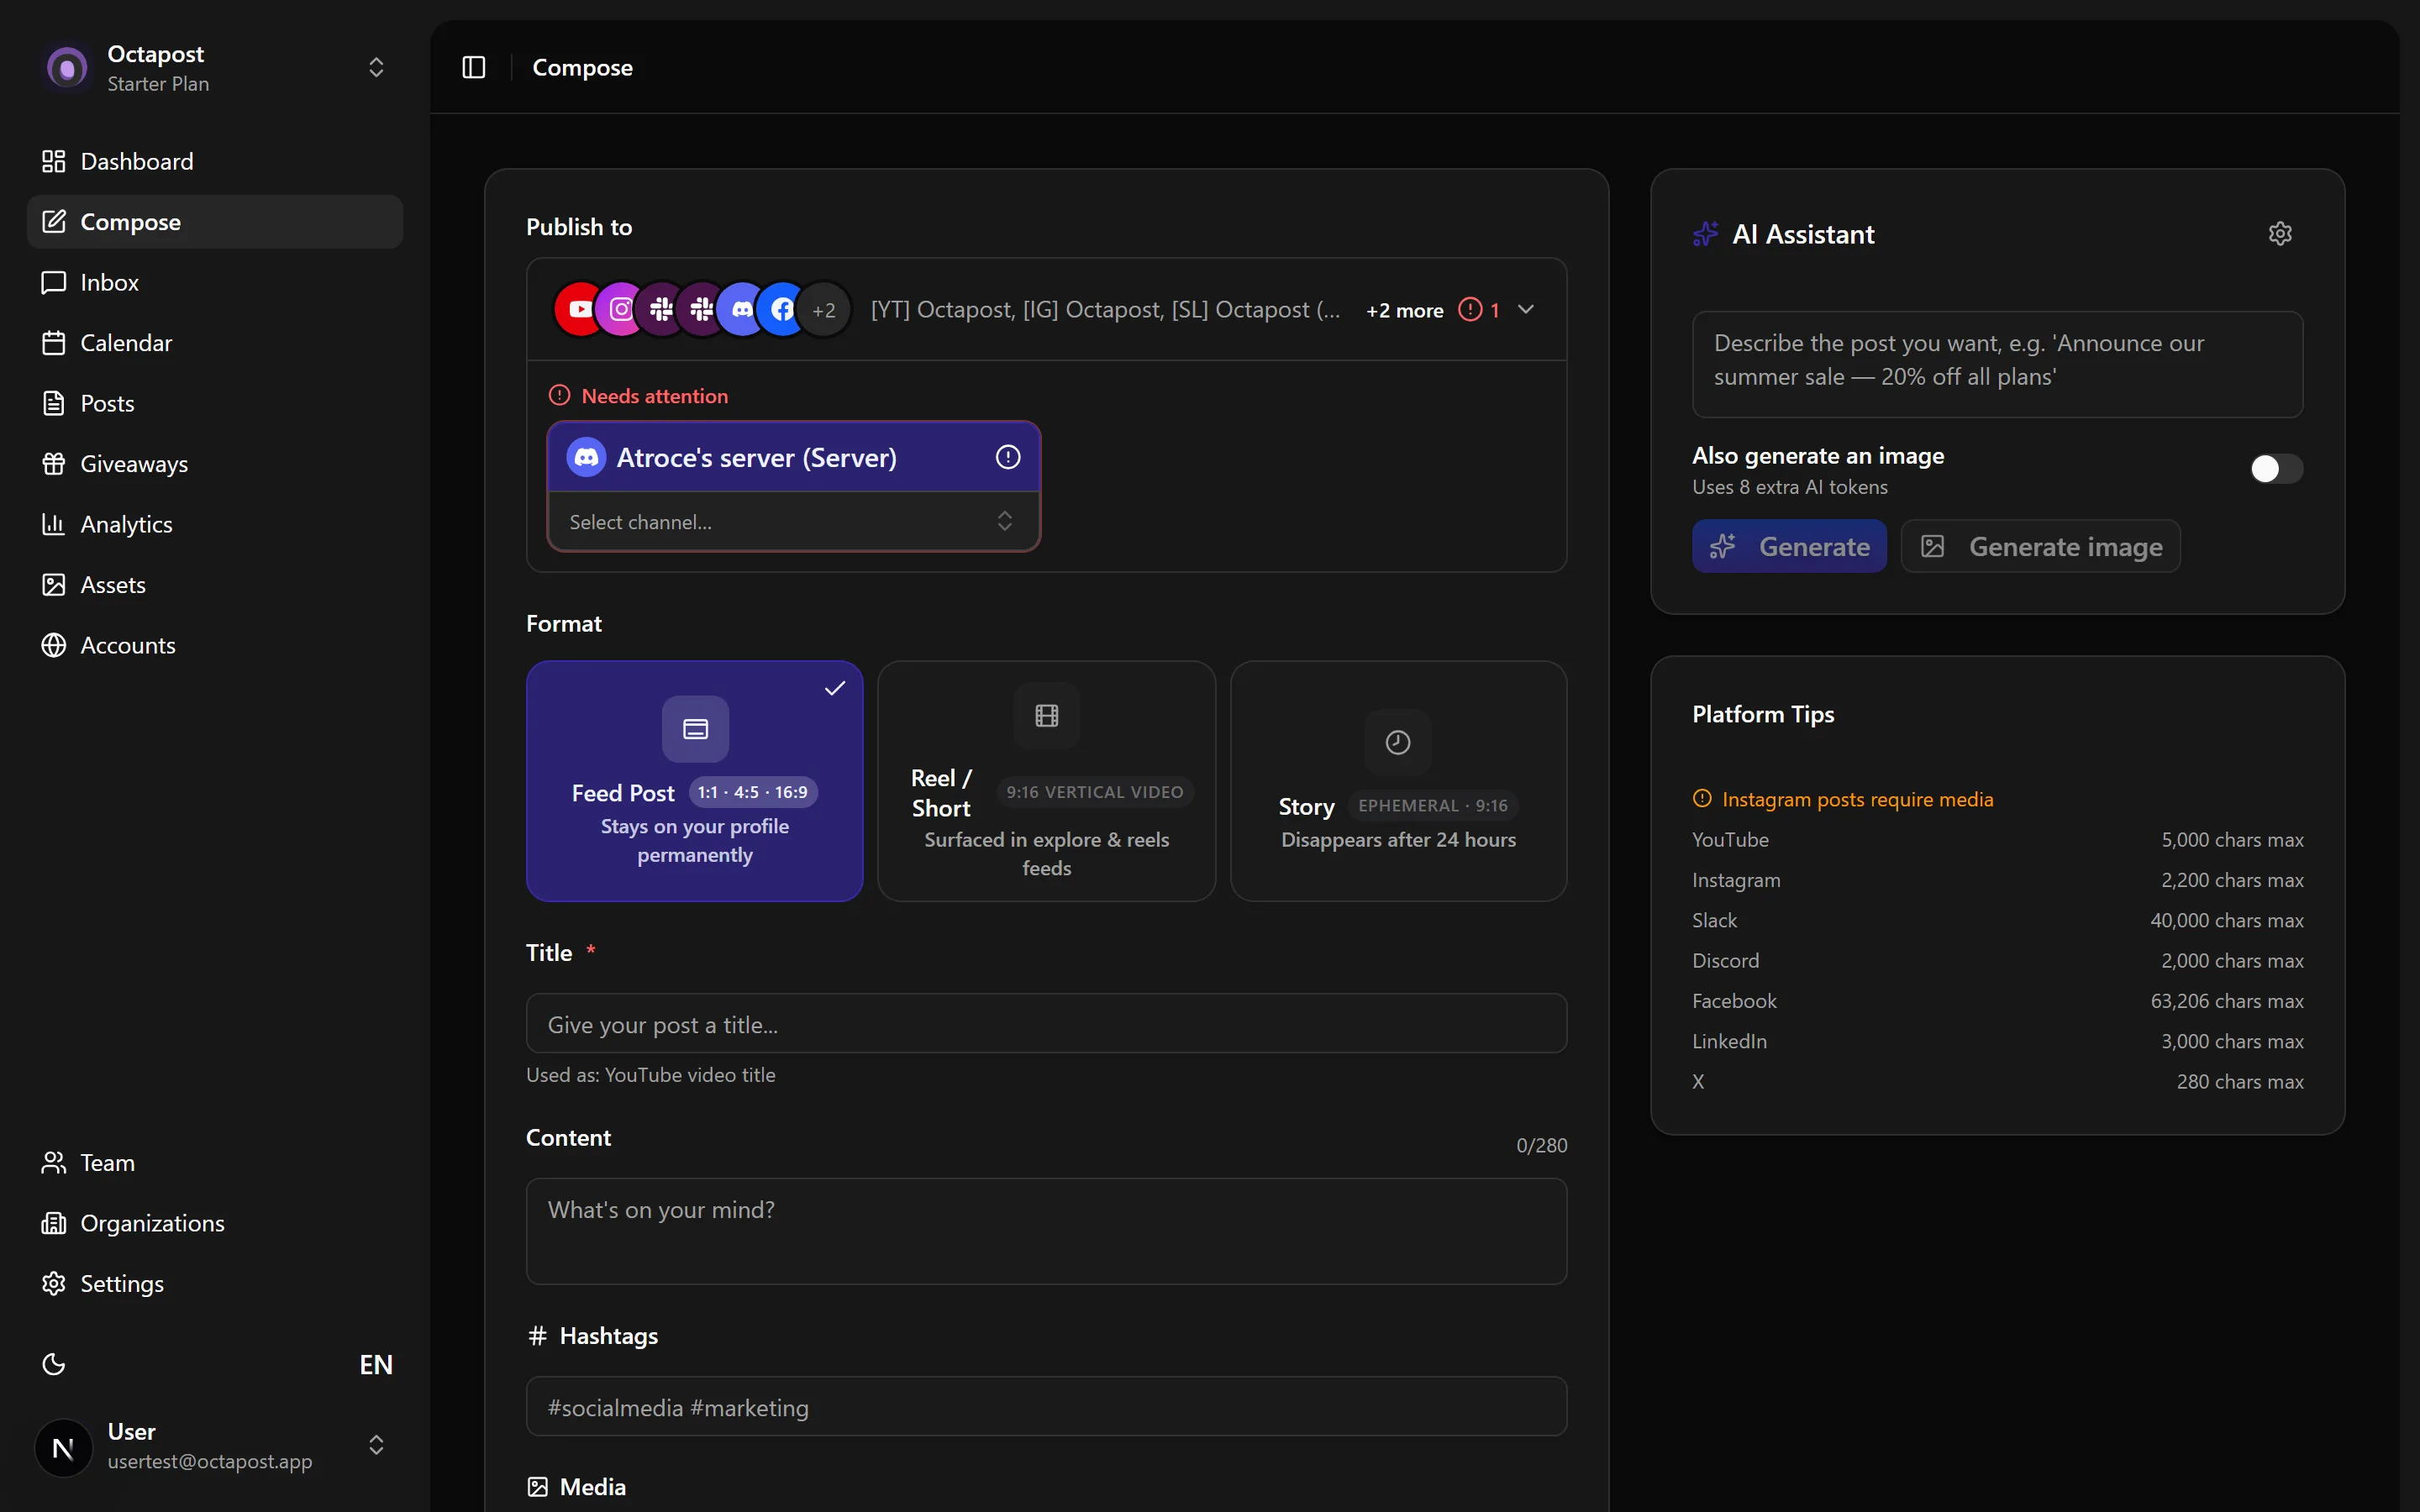Open the Analytics page
The image size is (2420, 1512).
click(x=215, y=524)
